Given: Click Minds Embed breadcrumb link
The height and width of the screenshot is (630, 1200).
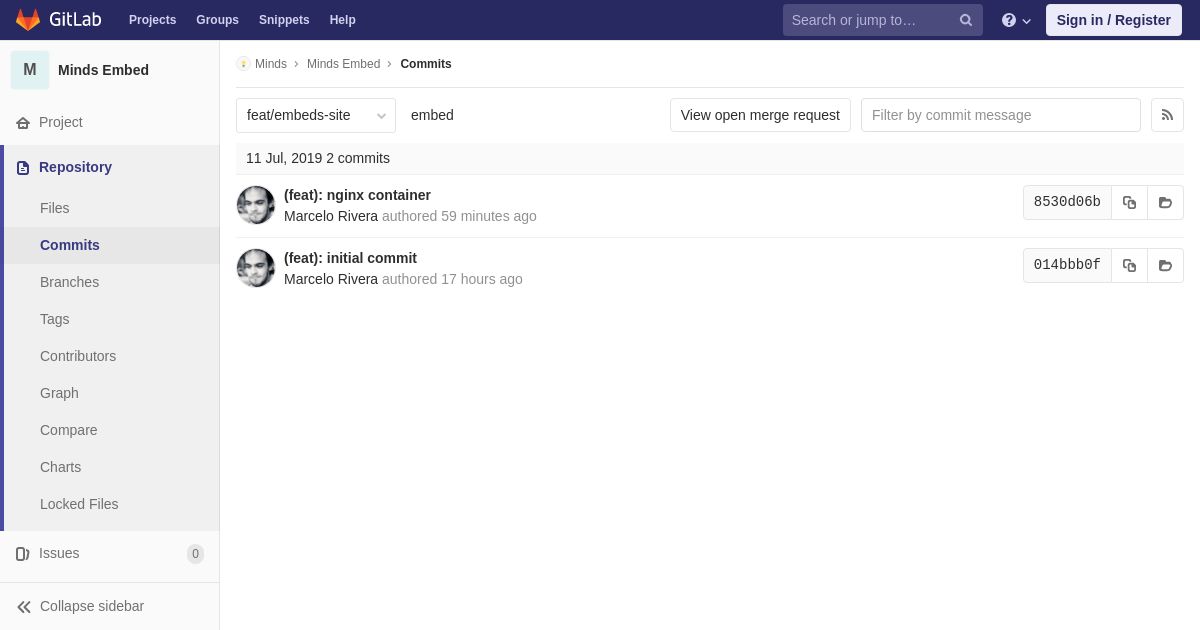Looking at the screenshot, I should pyautogui.click(x=343, y=64).
